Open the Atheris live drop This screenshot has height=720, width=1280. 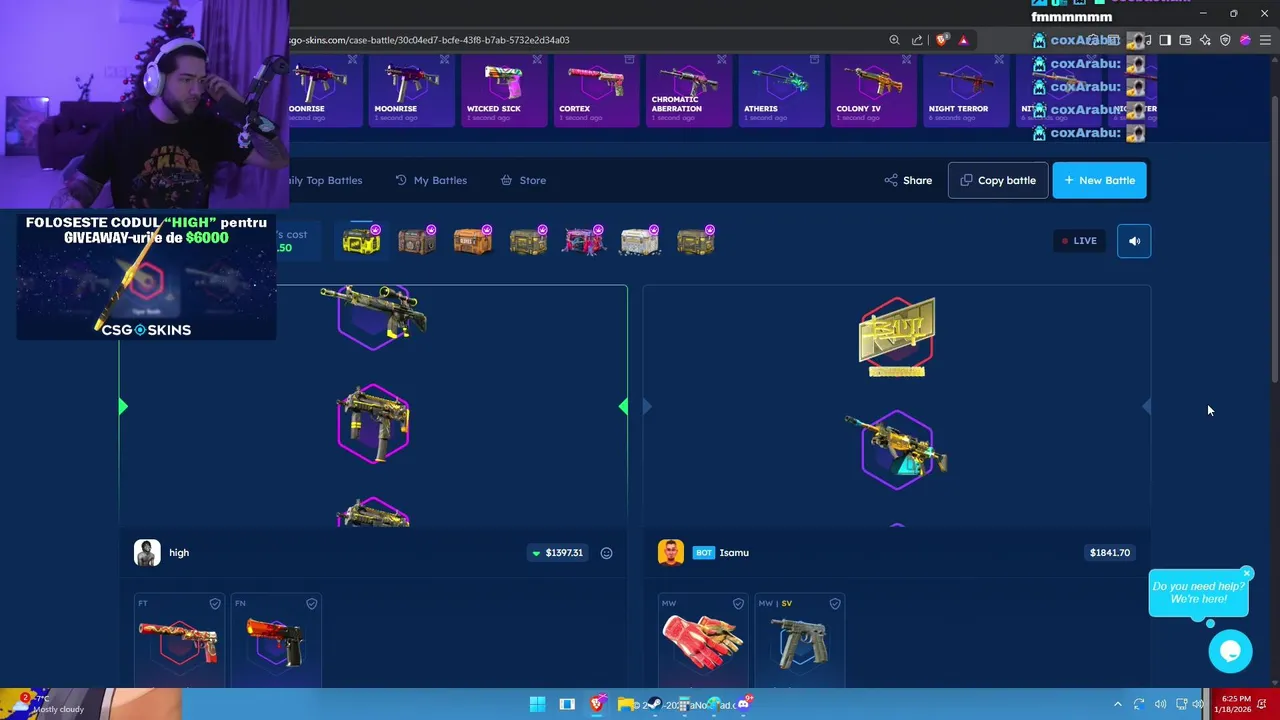click(781, 90)
